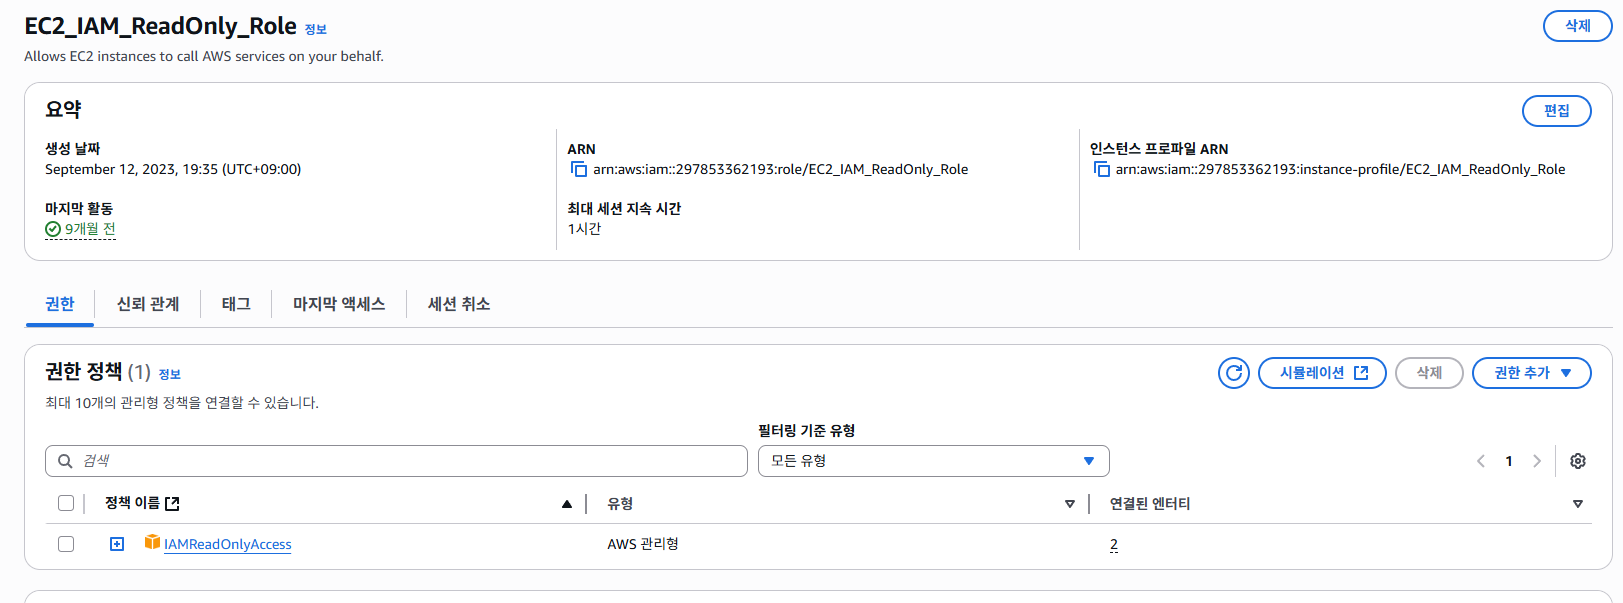The width and height of the screenshot is (1623, 603).
Task: Click page number 1 in pagination
Action: coord(1509,461)
